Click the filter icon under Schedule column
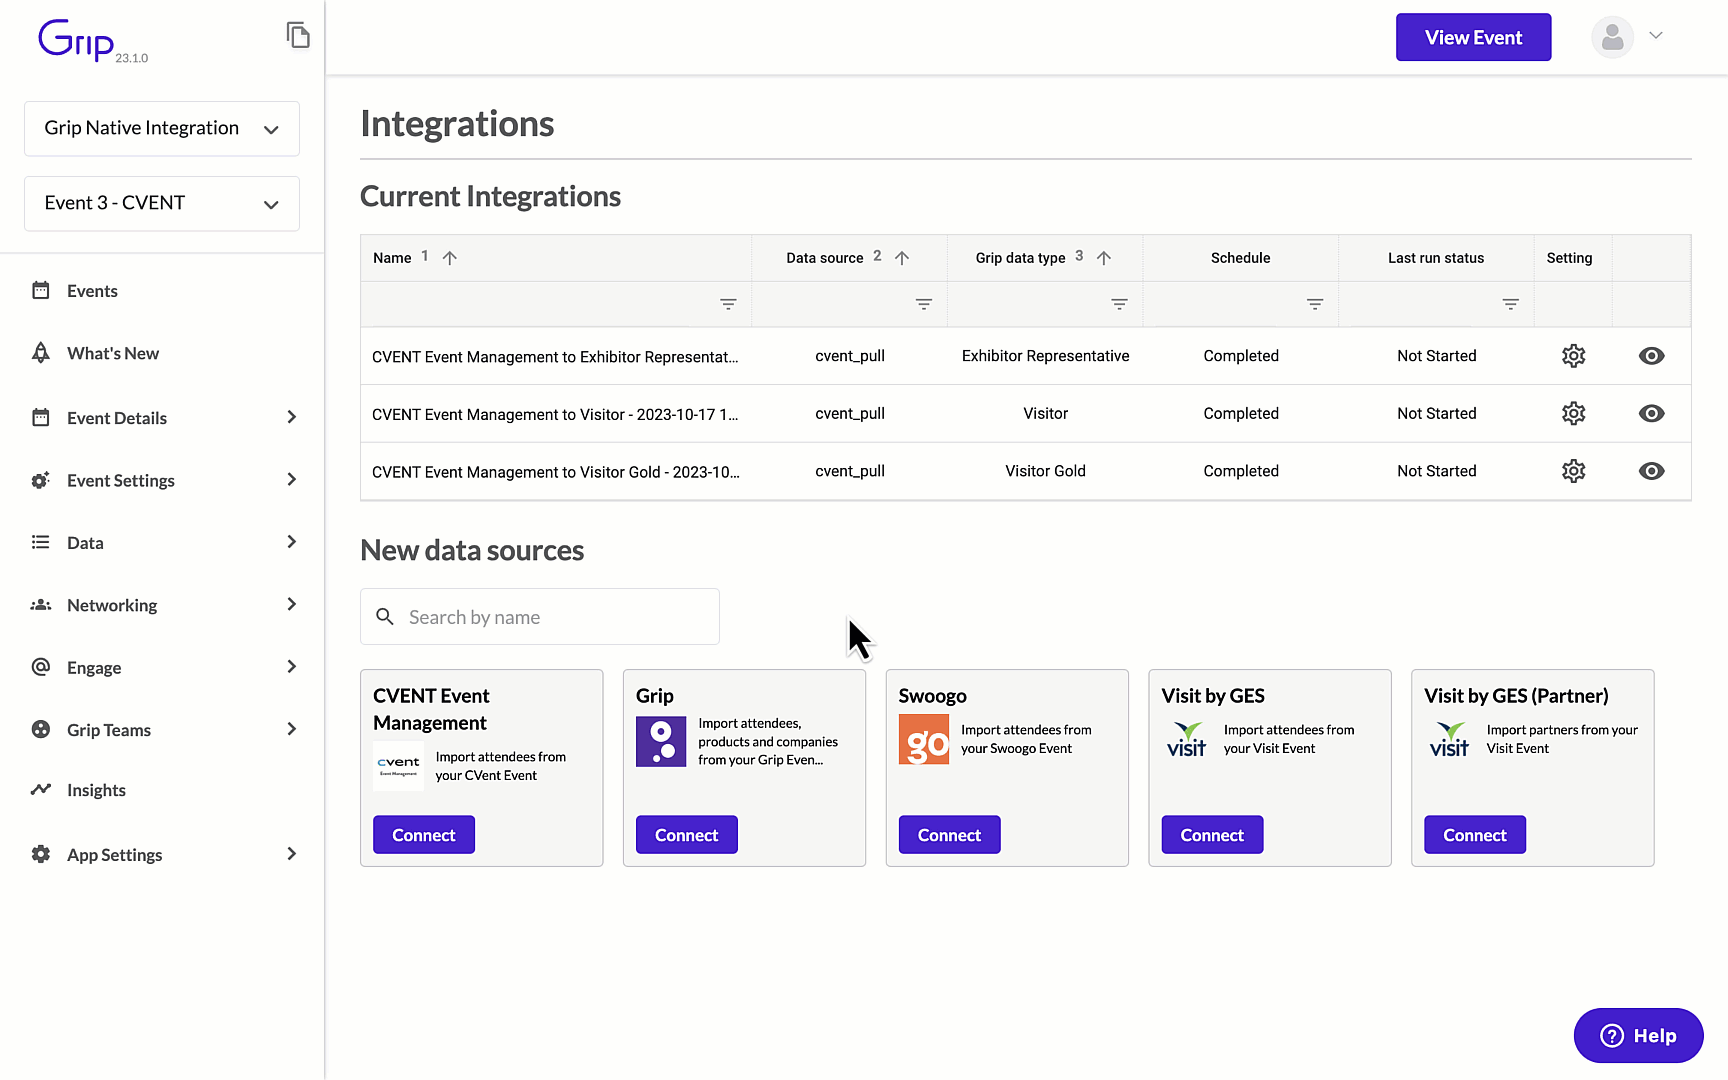This screenshot has width=1728, height=1080. [1315, 304]
